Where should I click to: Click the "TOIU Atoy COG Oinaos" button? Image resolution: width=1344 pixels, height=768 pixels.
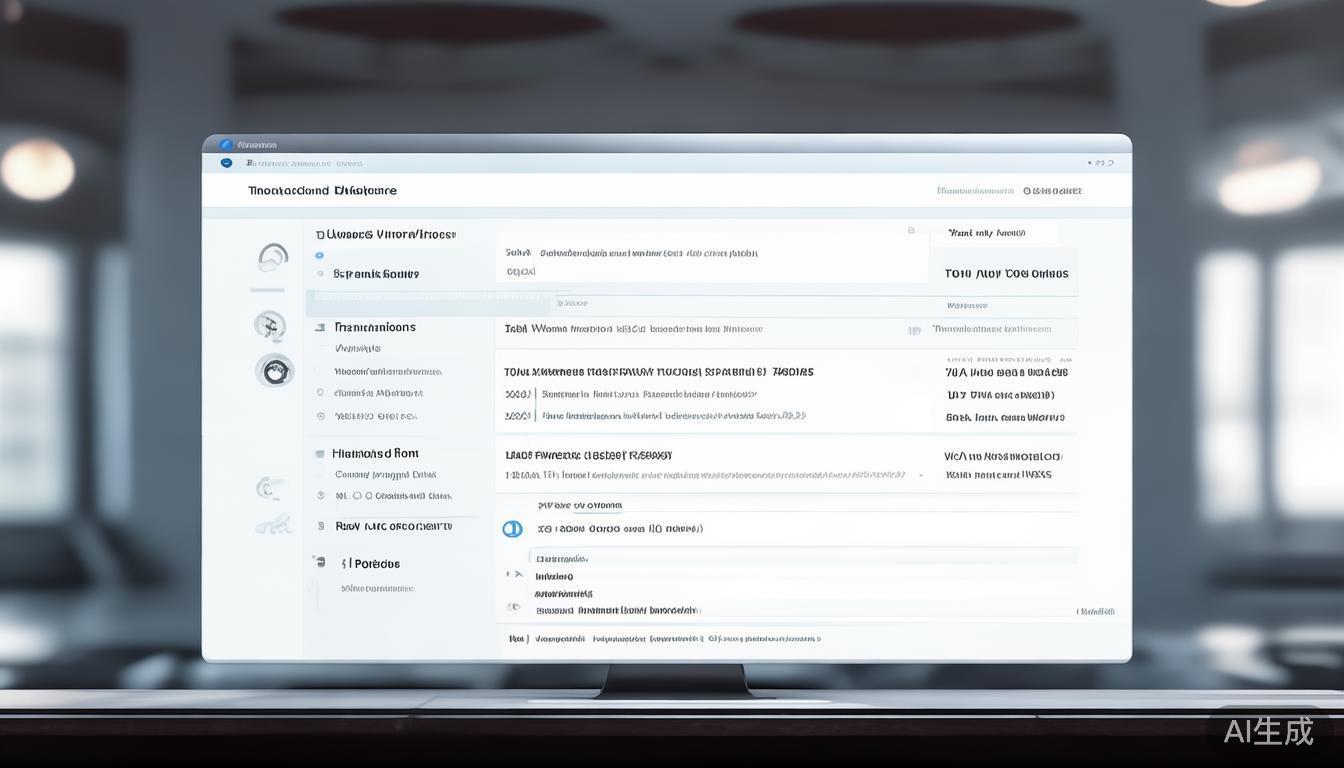pyautogui.click(x=1006, y=274)
